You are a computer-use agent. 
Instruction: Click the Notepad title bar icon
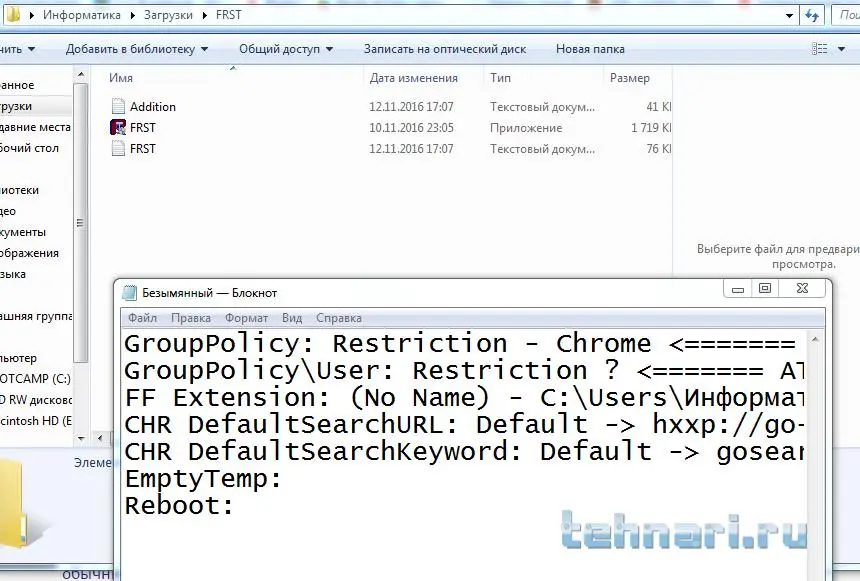pos(129,293)
